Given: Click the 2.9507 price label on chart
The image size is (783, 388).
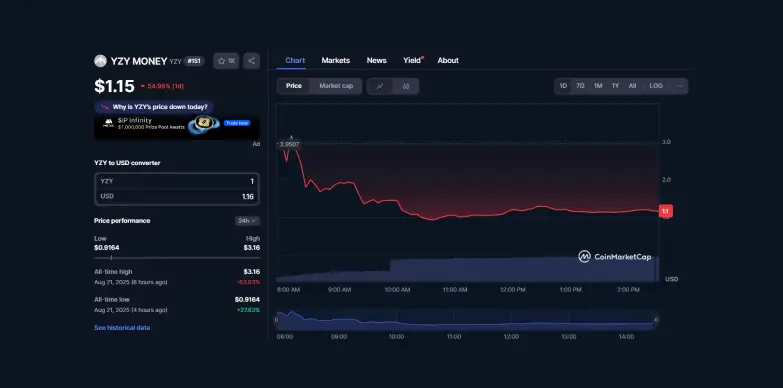Looking at the screenshot, I should tap(289, 144).
